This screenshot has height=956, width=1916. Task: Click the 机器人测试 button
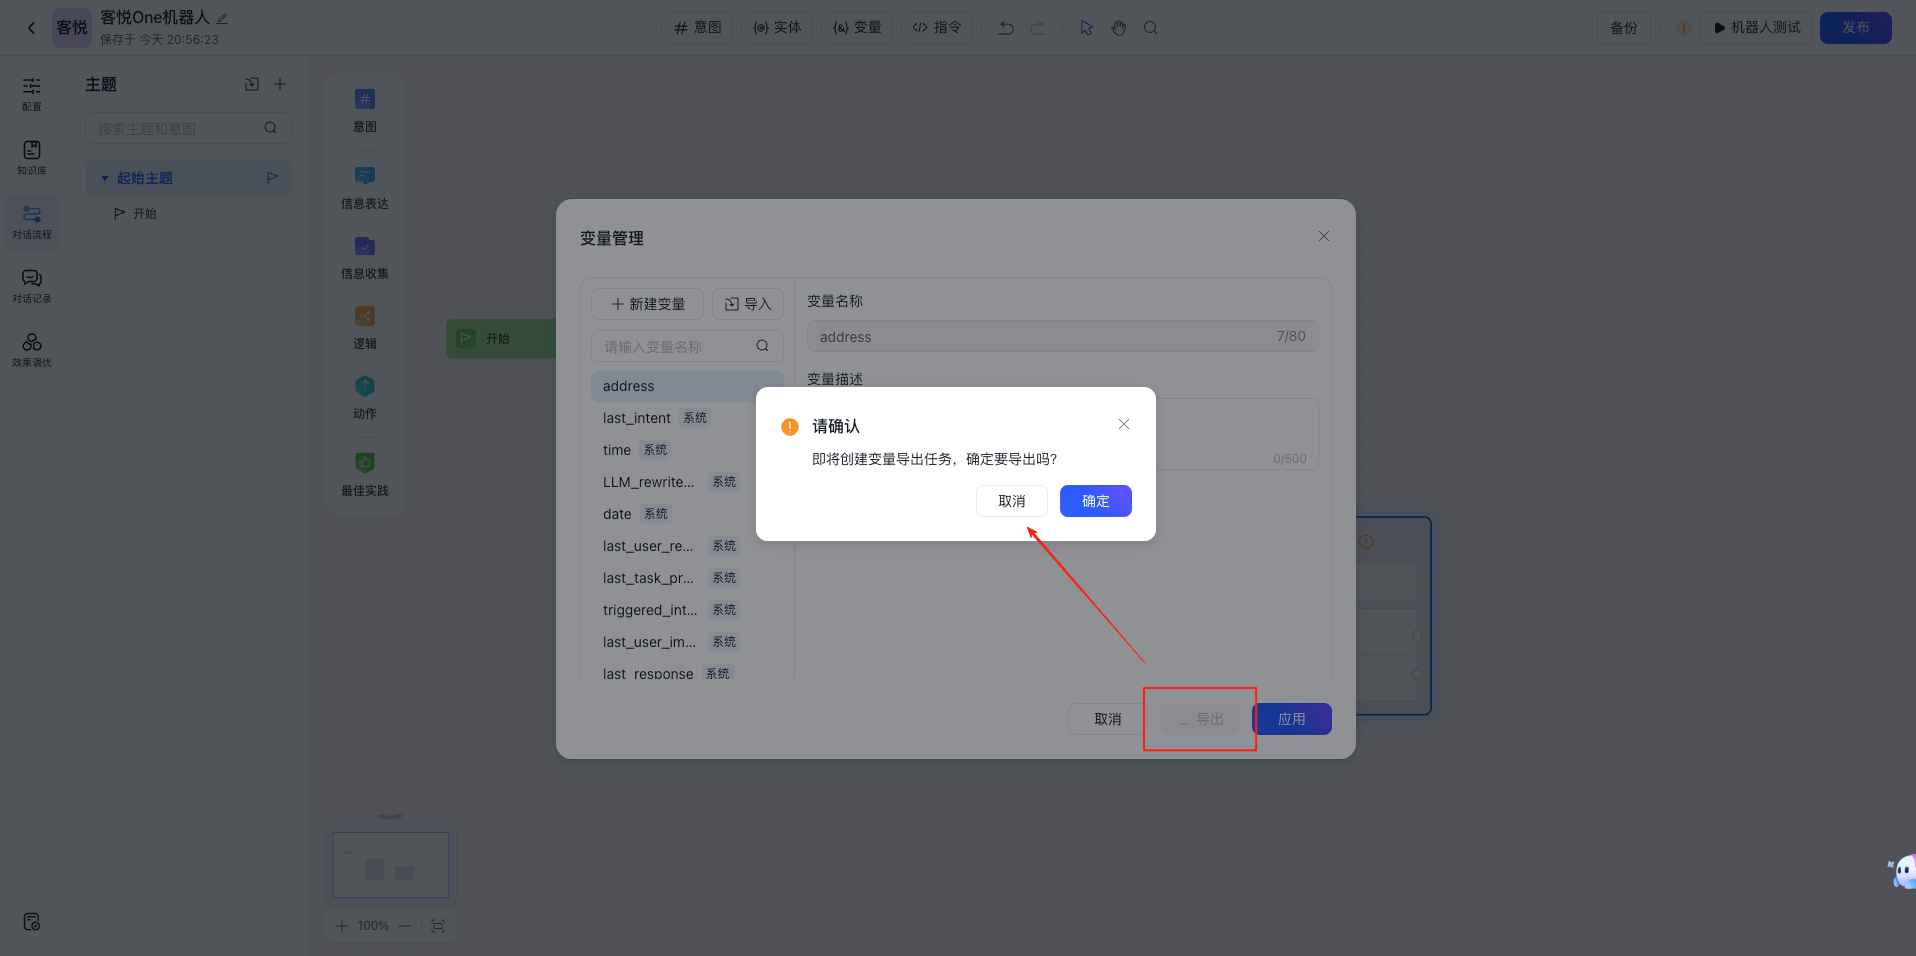tap(1757, 28)
